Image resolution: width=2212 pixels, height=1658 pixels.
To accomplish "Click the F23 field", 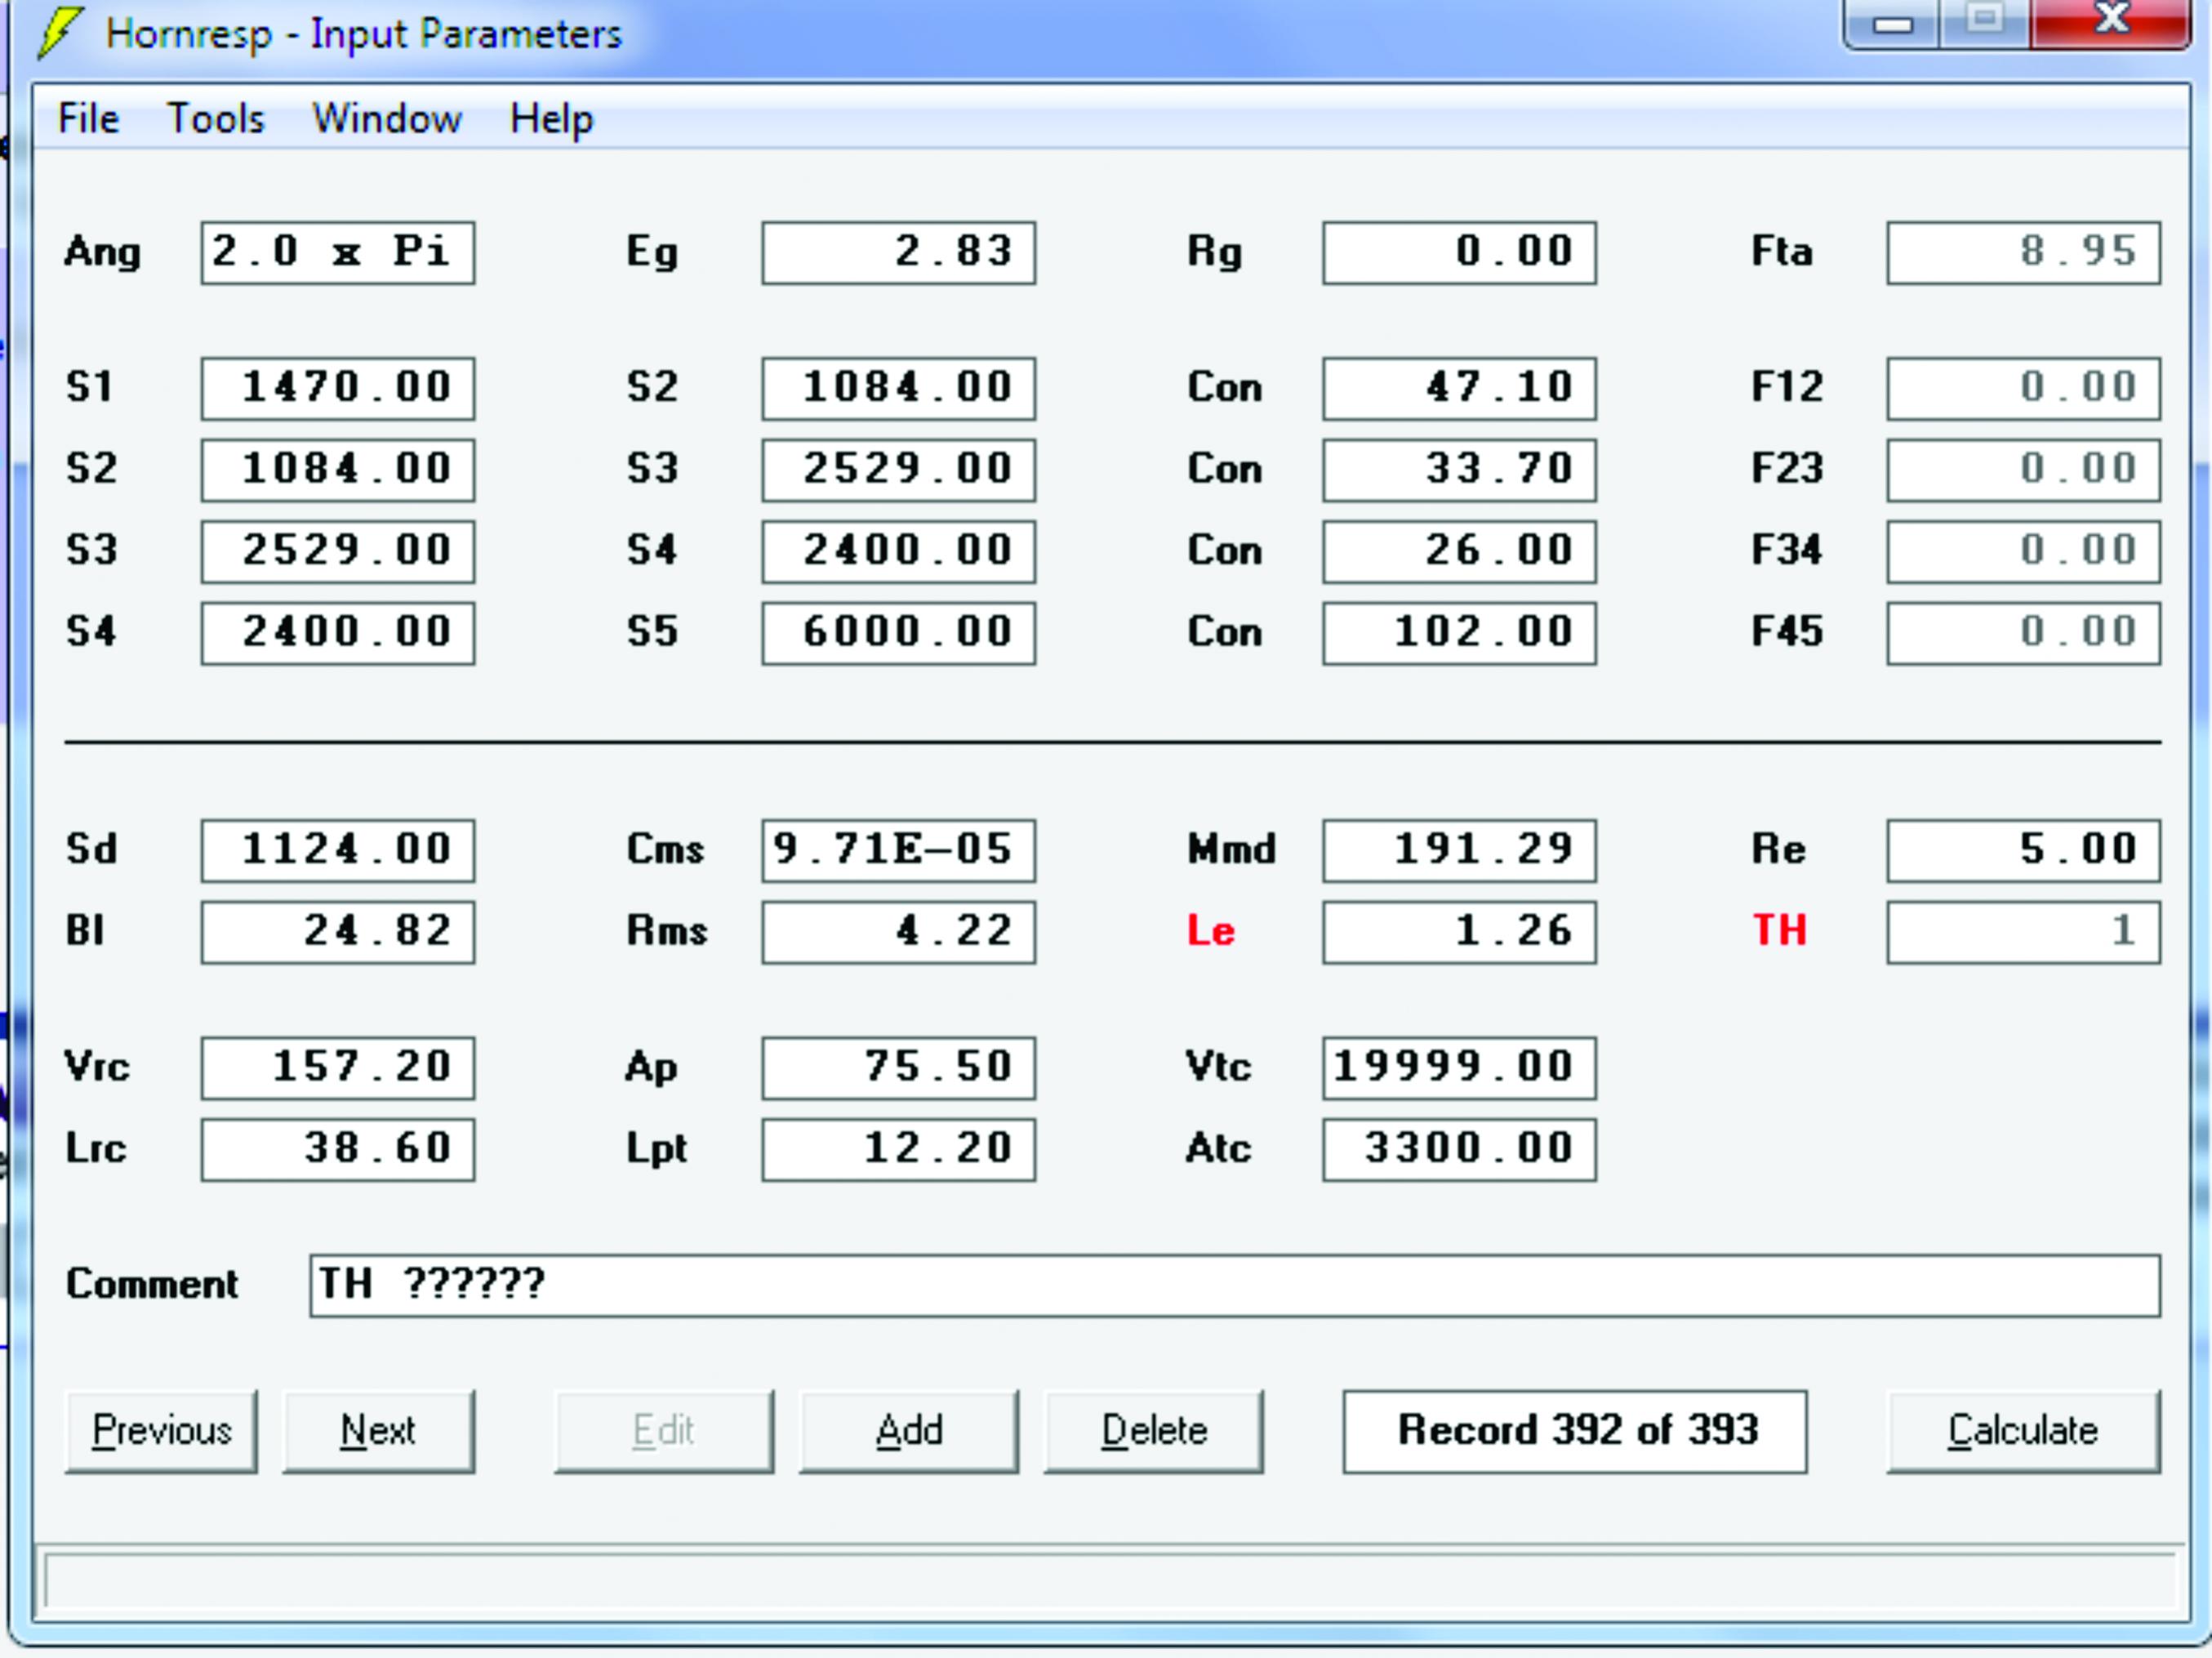I will point(2024,470).
